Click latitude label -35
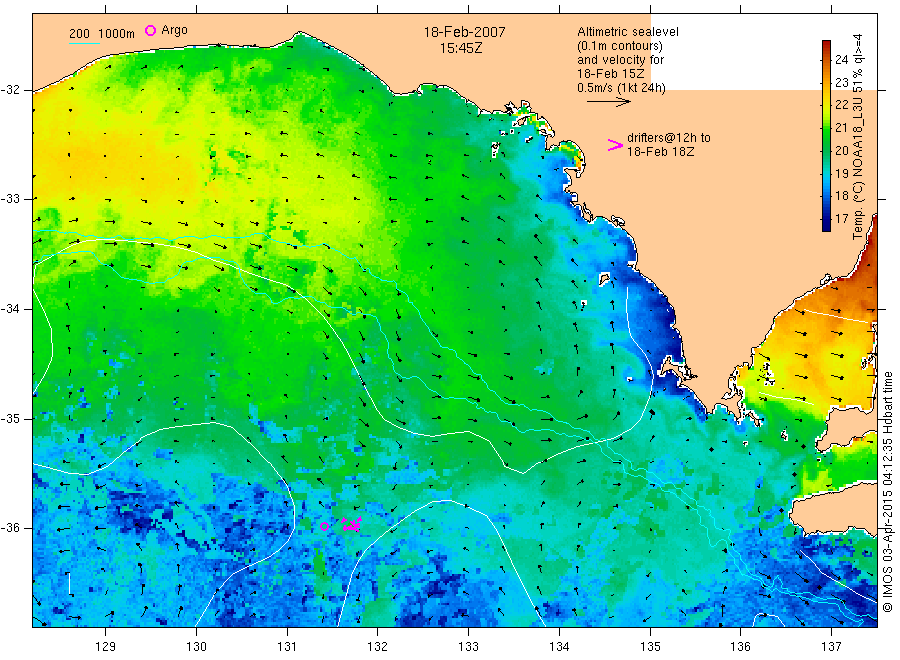 pos(10,418)
